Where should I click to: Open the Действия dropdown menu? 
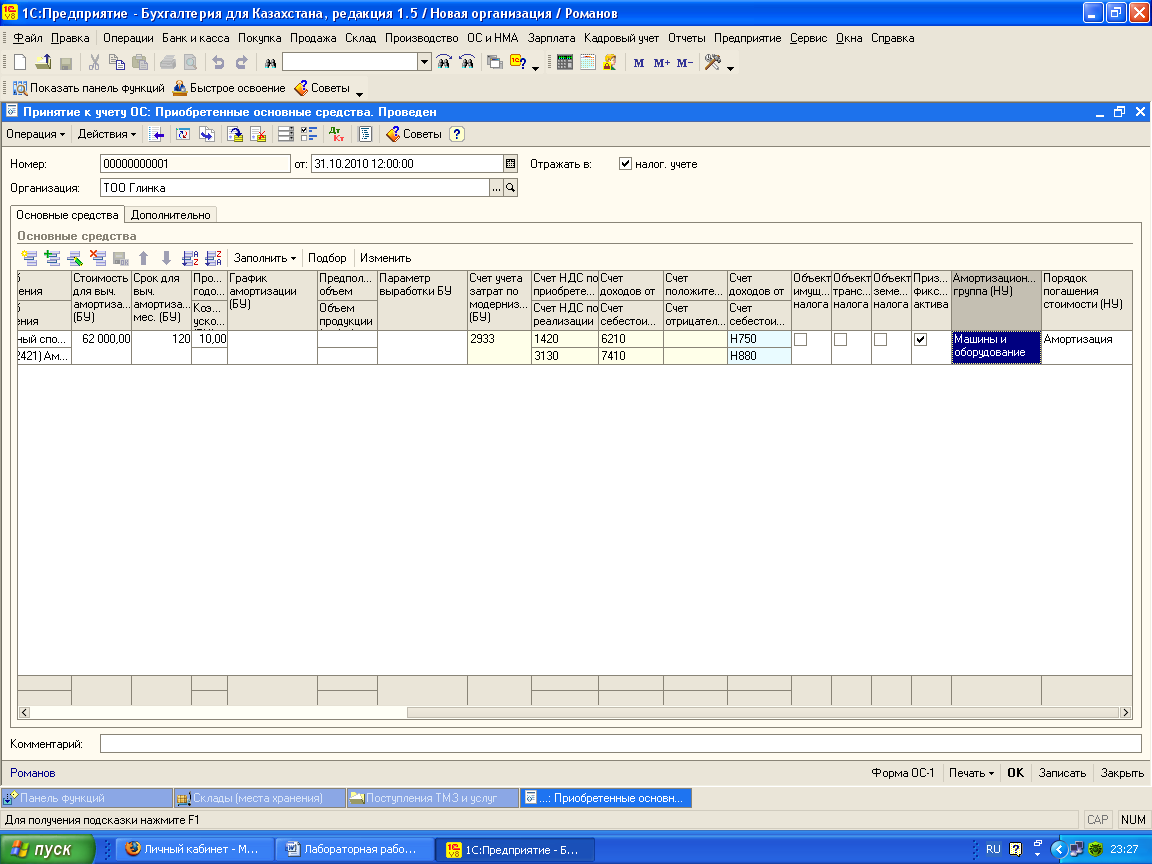point(107,134)
